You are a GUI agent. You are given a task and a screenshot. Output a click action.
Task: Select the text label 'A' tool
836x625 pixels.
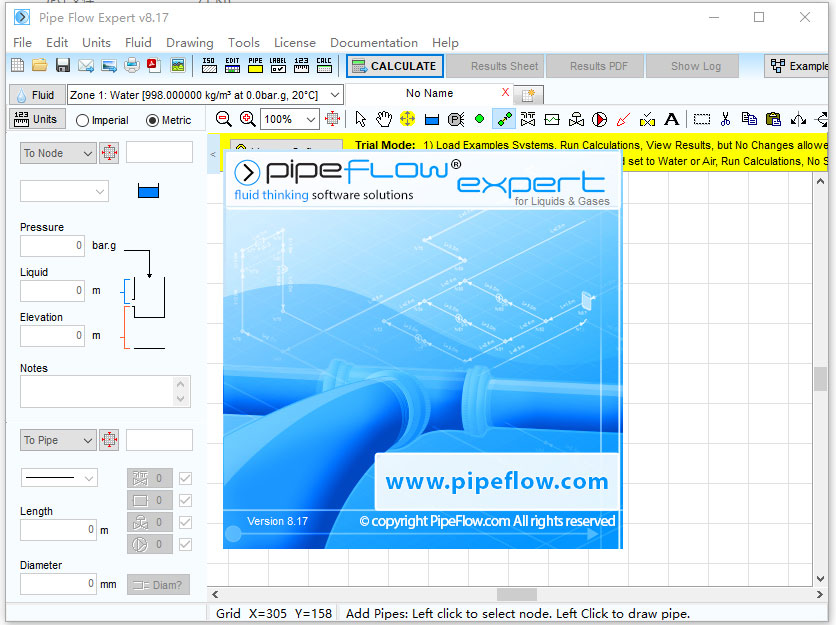(672, 119)
